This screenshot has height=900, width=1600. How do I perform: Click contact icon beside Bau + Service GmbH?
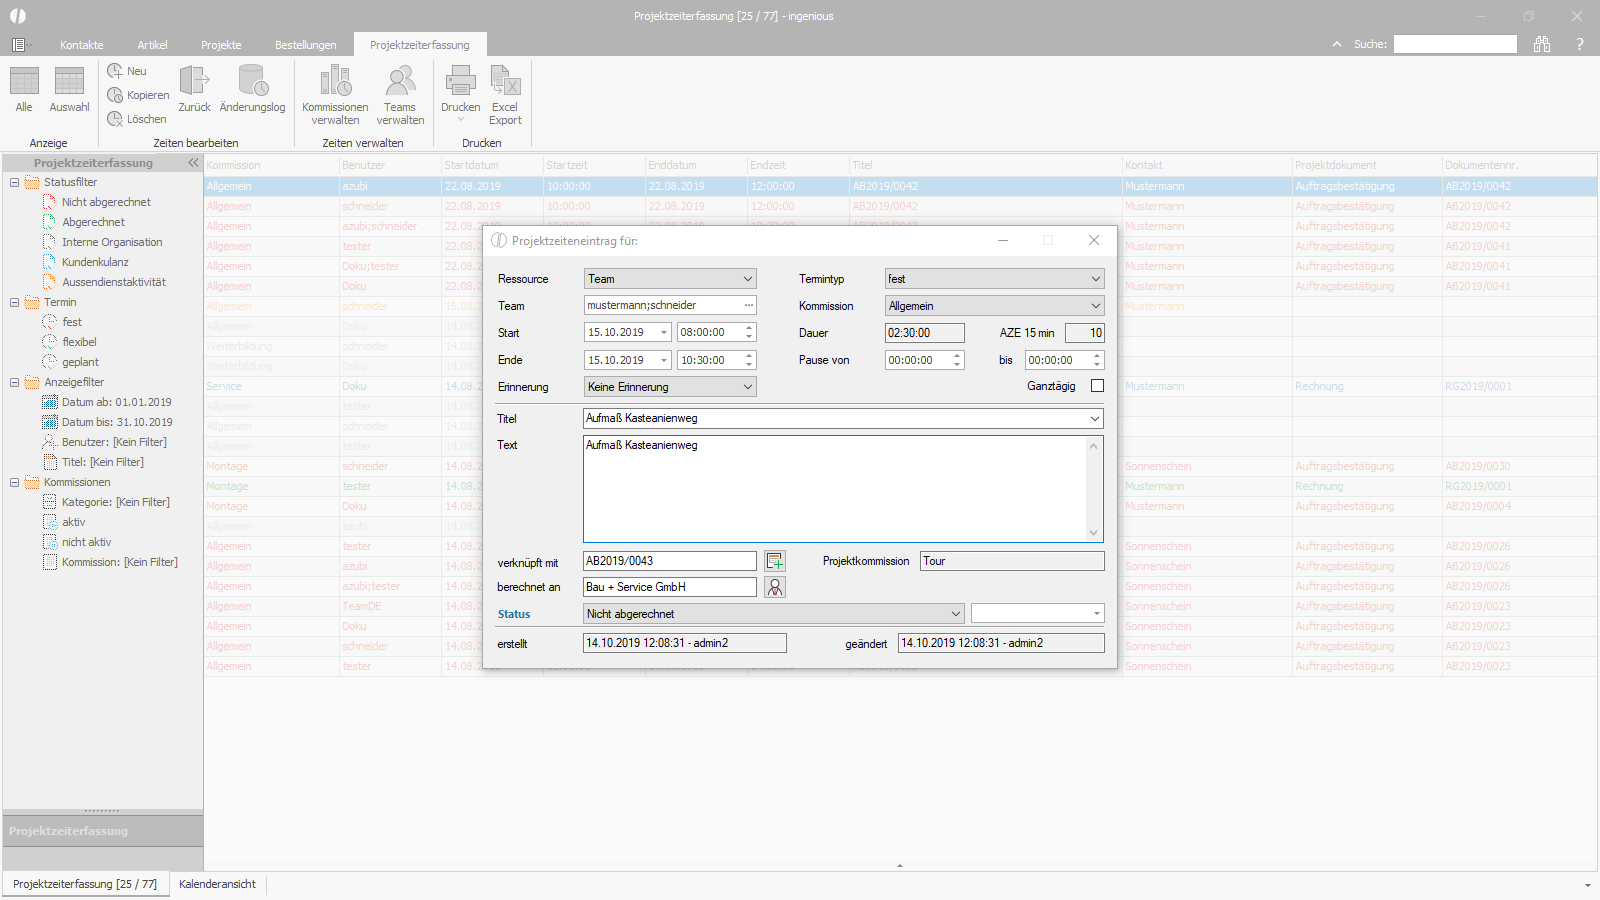(x=775, y=587)
